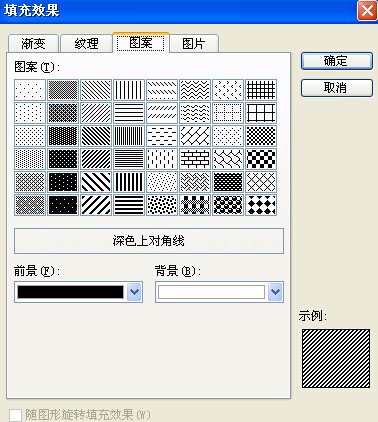This screenshot has height=422, width=378.
Task: Select the 30% crosshatch pattern, first swatch fifth row
Action: pos(30,182)
